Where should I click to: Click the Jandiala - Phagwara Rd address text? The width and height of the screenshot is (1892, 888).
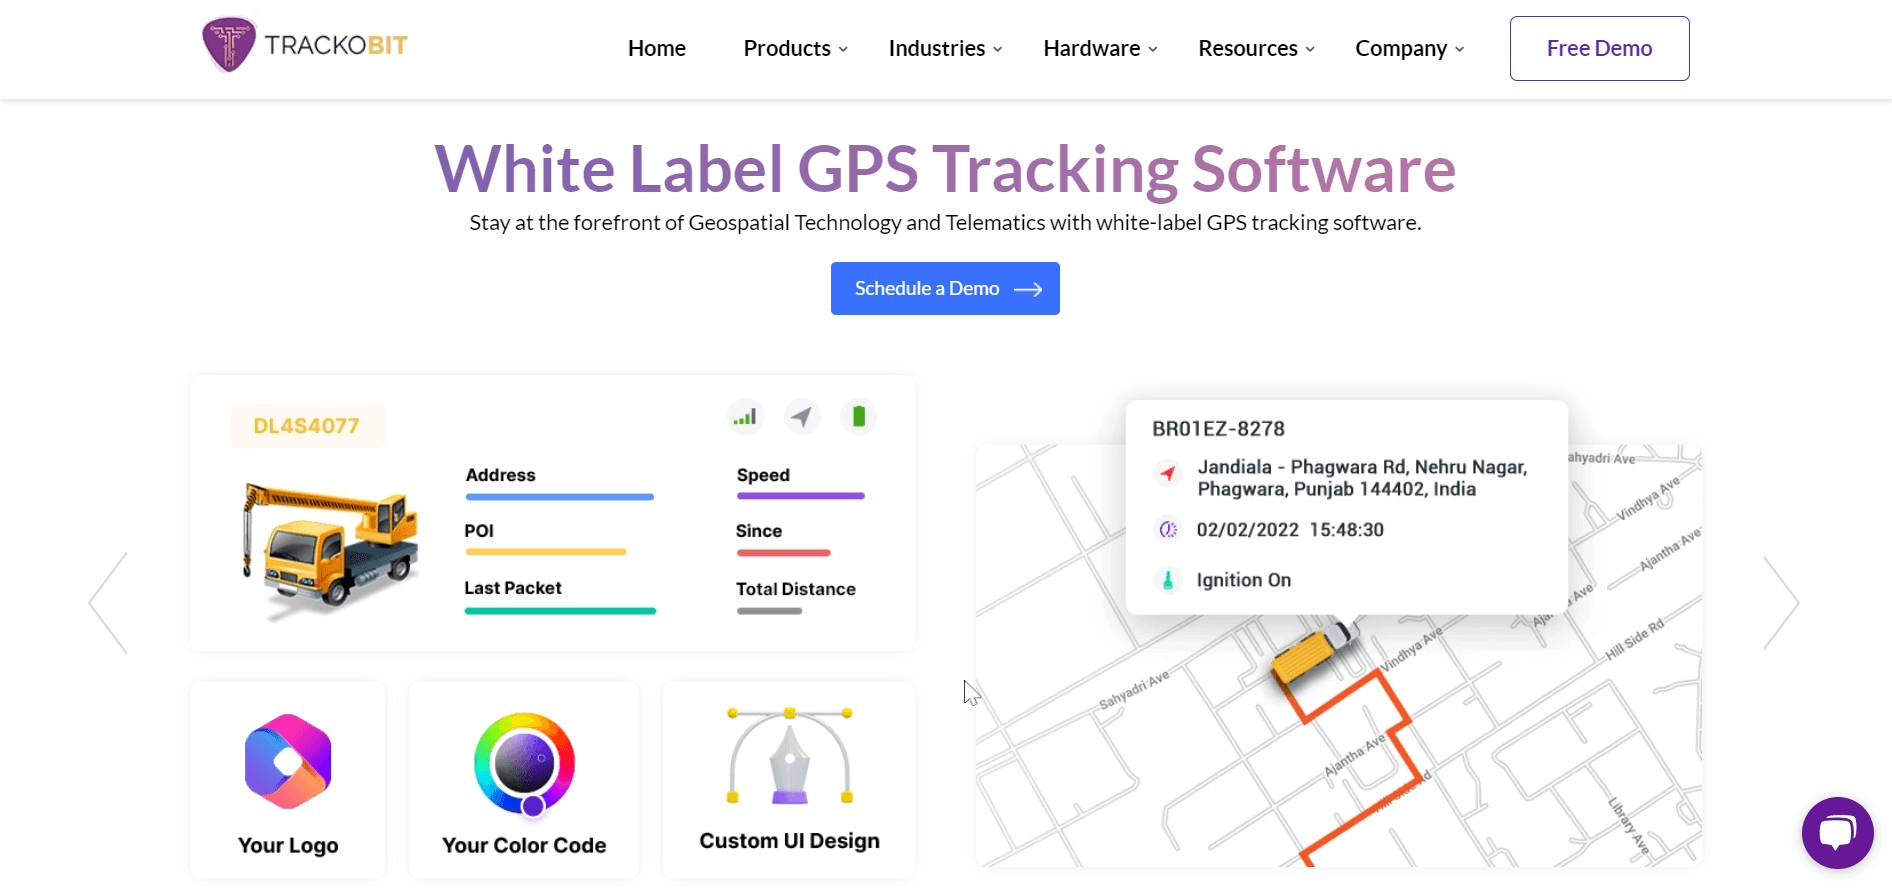(x=1362, y=478)
